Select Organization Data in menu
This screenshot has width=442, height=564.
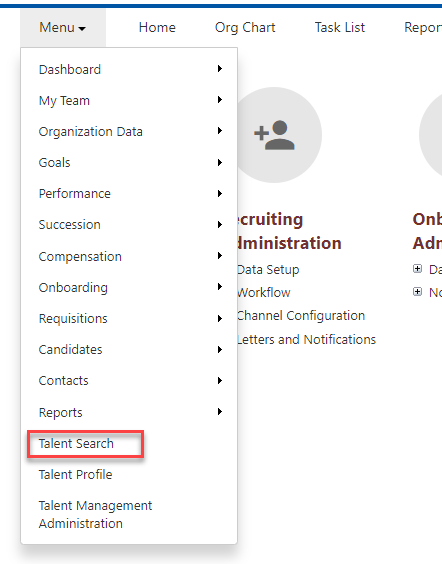point(91,132)
